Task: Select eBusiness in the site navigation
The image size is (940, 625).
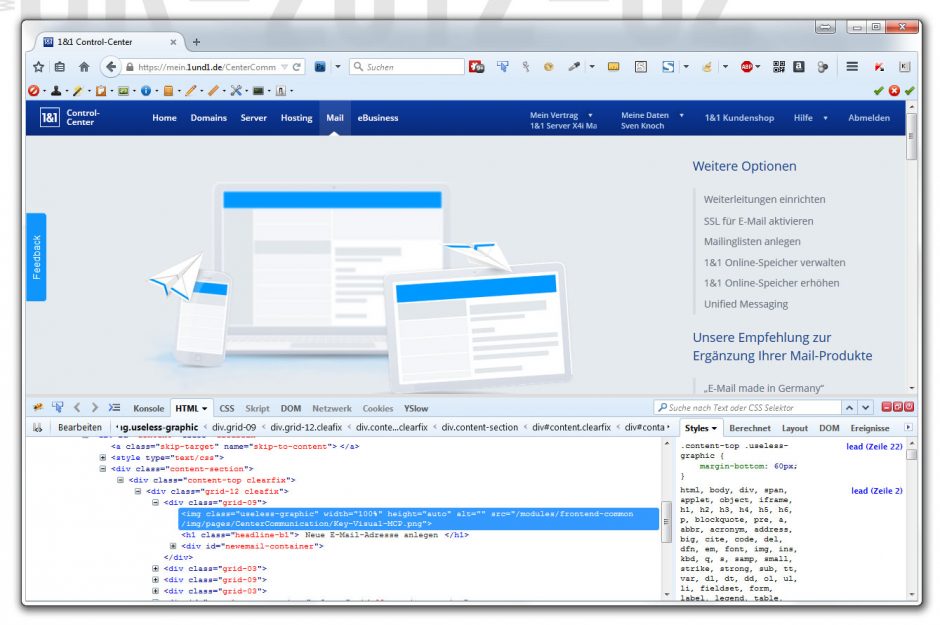Action: [378, 117]
